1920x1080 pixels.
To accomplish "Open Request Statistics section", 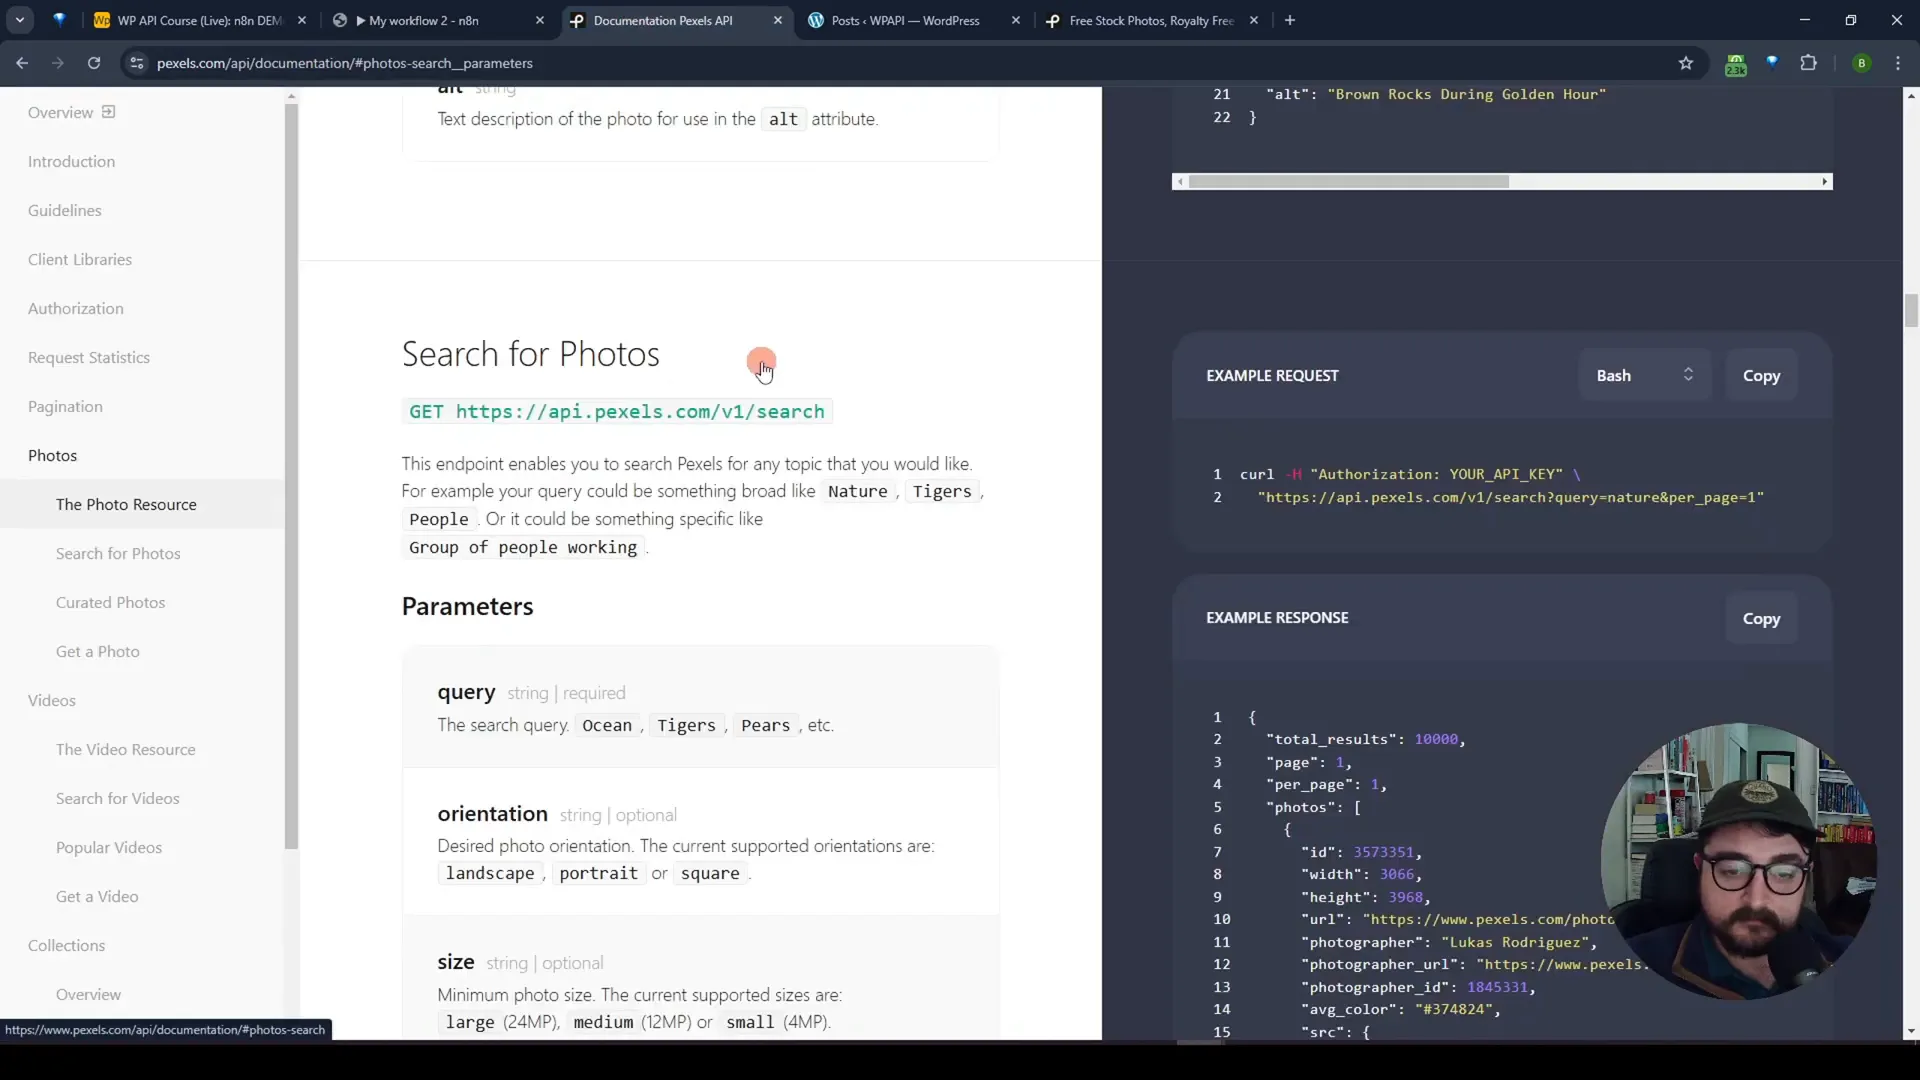I will tap(89, 358).
